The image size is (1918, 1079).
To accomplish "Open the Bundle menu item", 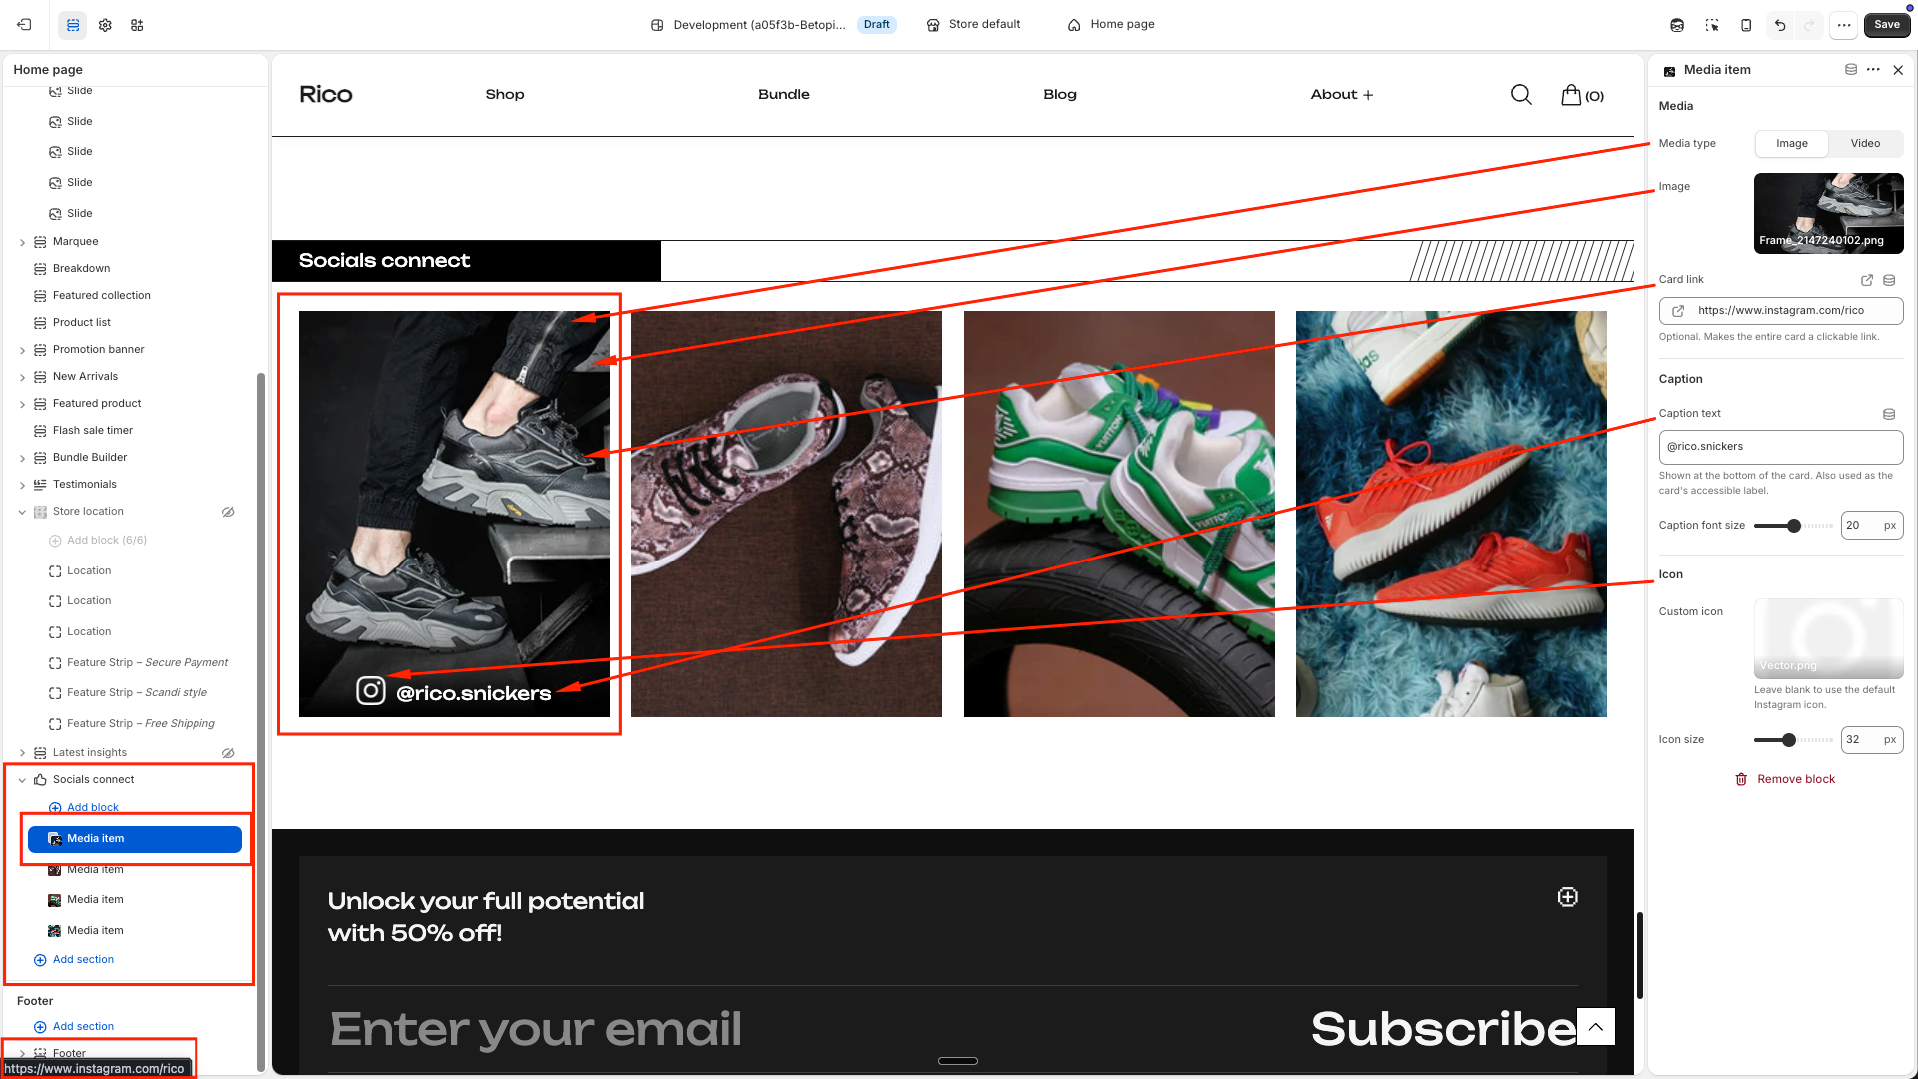I will tap(784, 94).
